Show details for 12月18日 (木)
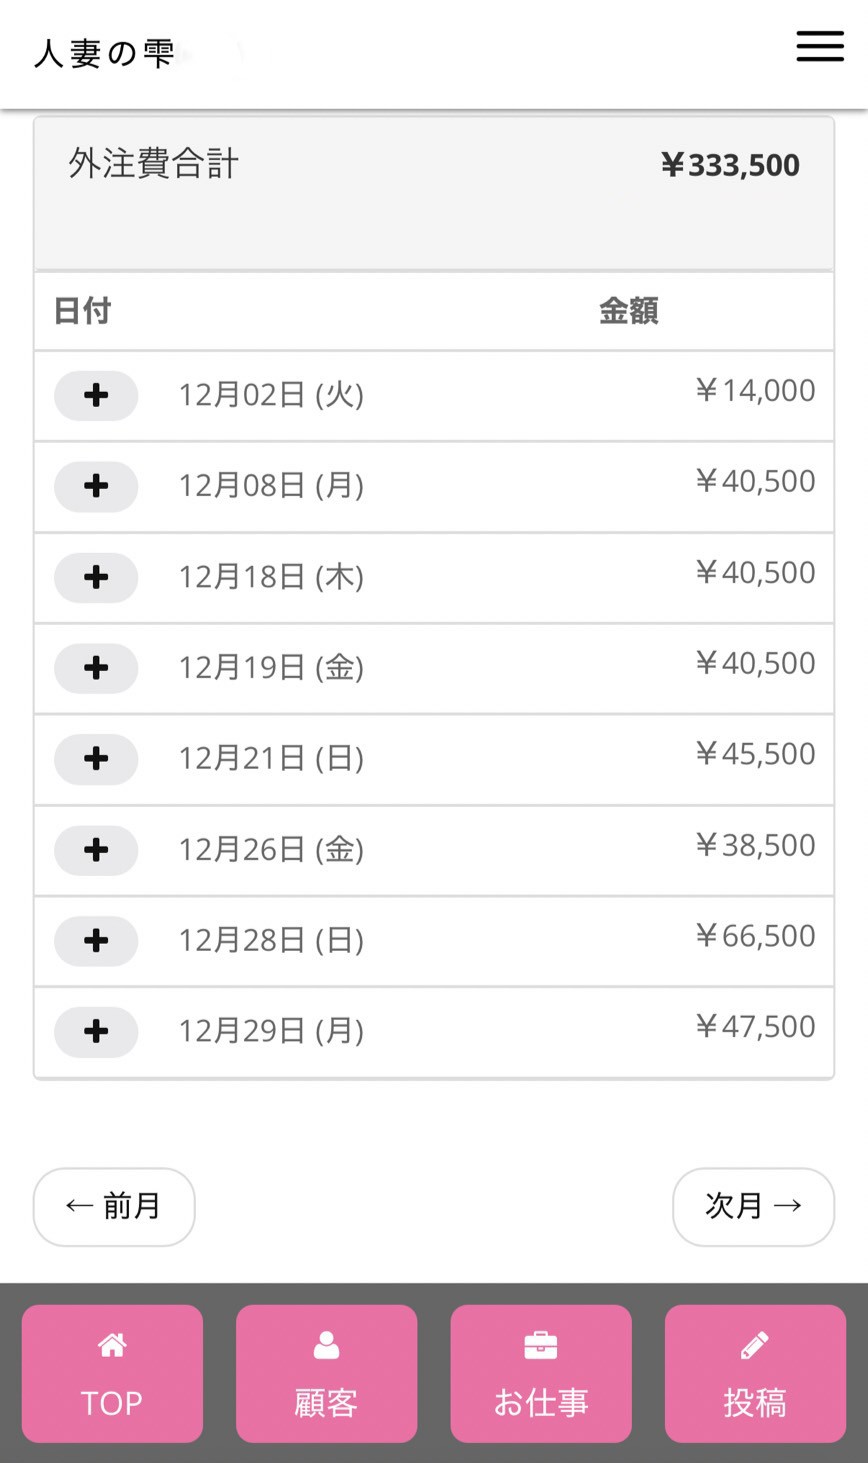This screenshot has width=868, height=1463. 96,577
